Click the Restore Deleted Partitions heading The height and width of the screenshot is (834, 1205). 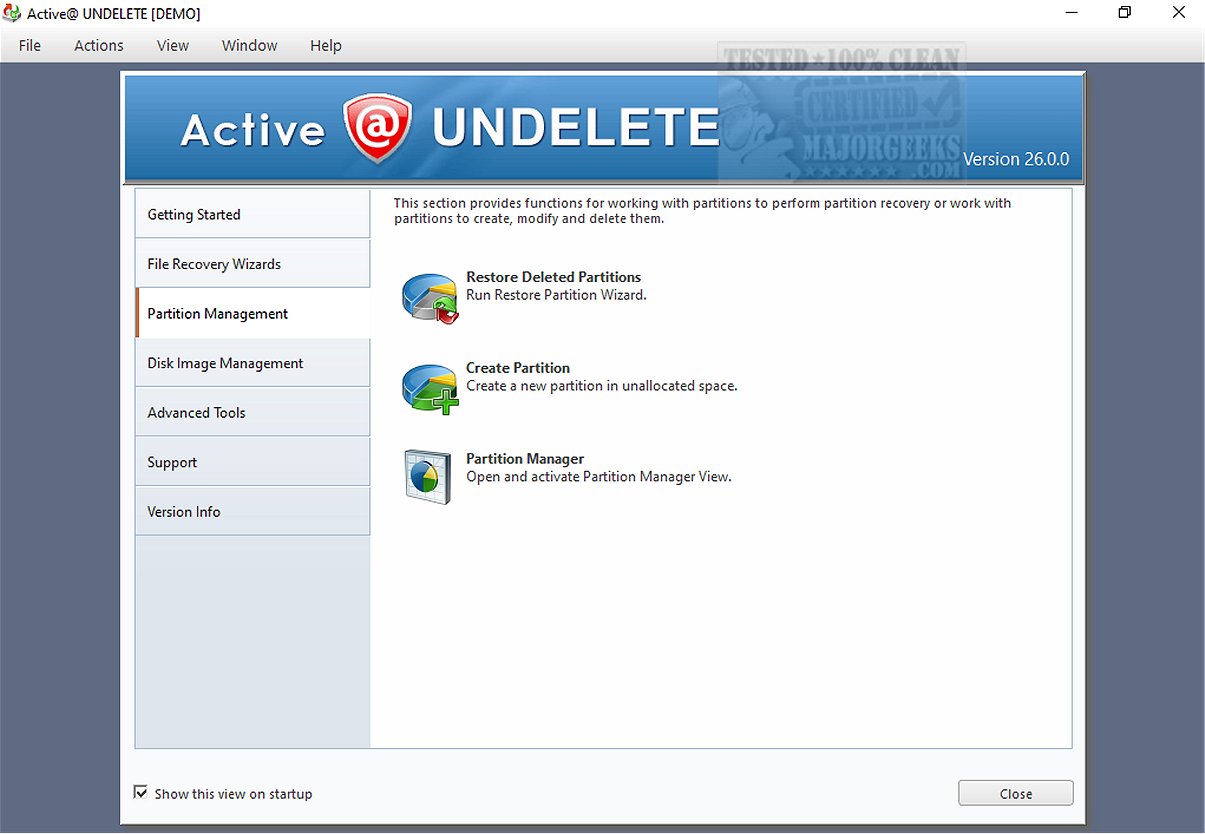coord(553,277)
